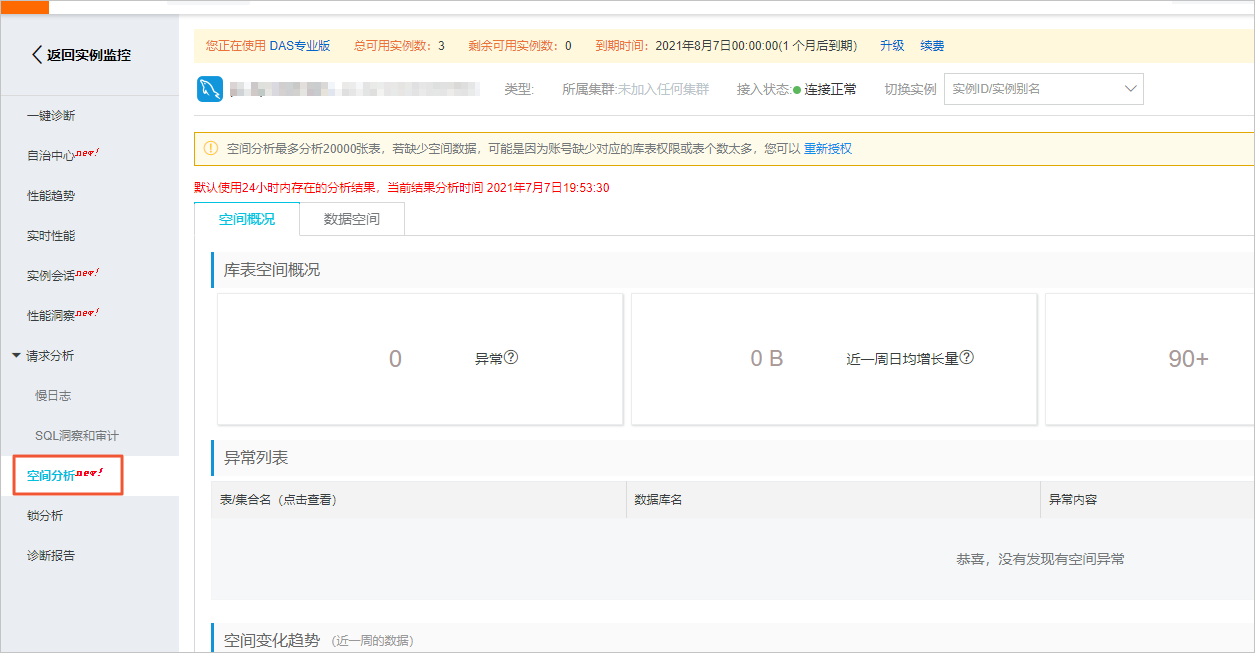Viewport: 1255px width, 653px height.
Task: Click the help icon beside 异常
Action: click(x=511, y=357)
